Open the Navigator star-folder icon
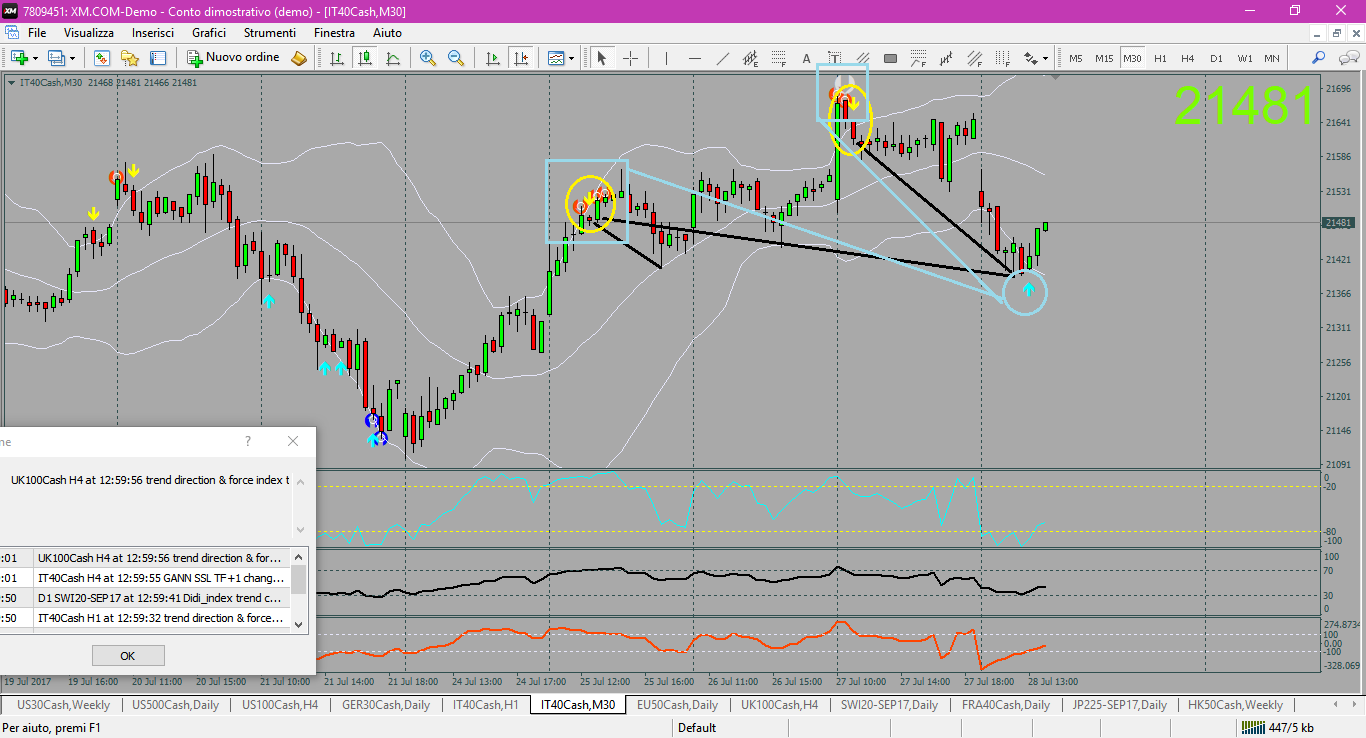Screen dimensions: 1366x738 click(x=130, y=58)
